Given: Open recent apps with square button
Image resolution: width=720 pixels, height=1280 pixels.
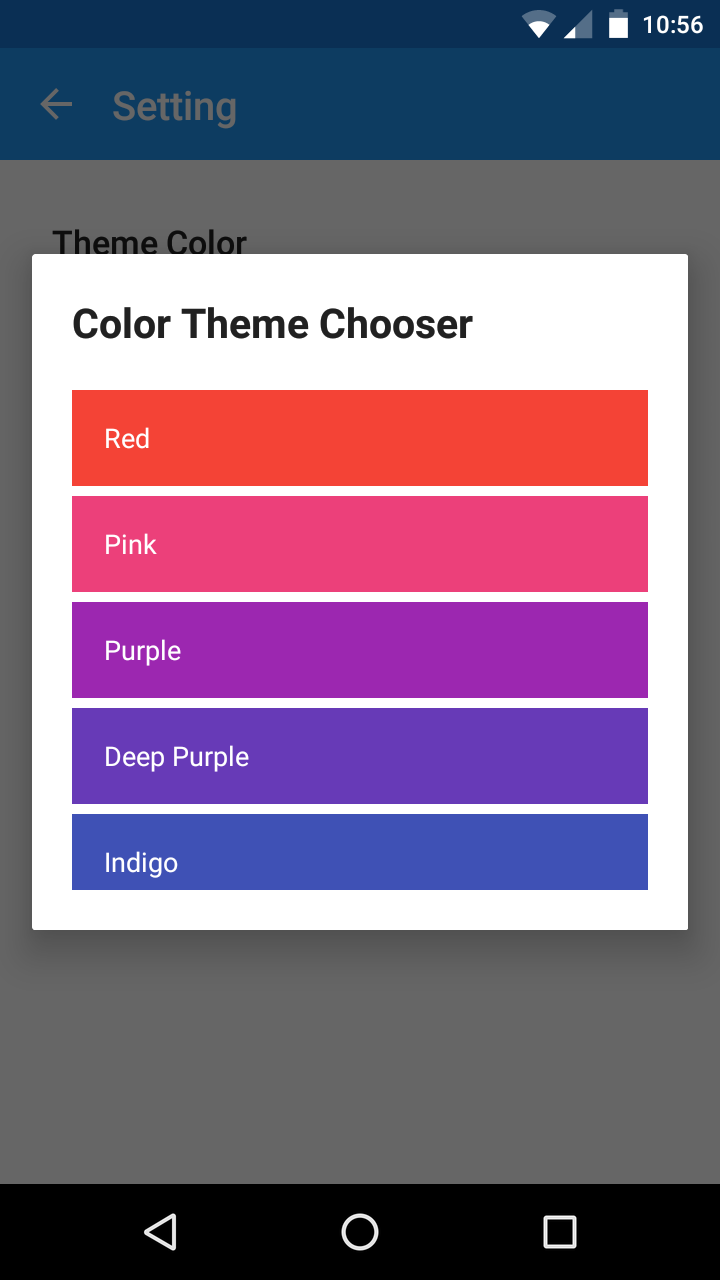Looking at the screenshot, I should (560, 1232).
